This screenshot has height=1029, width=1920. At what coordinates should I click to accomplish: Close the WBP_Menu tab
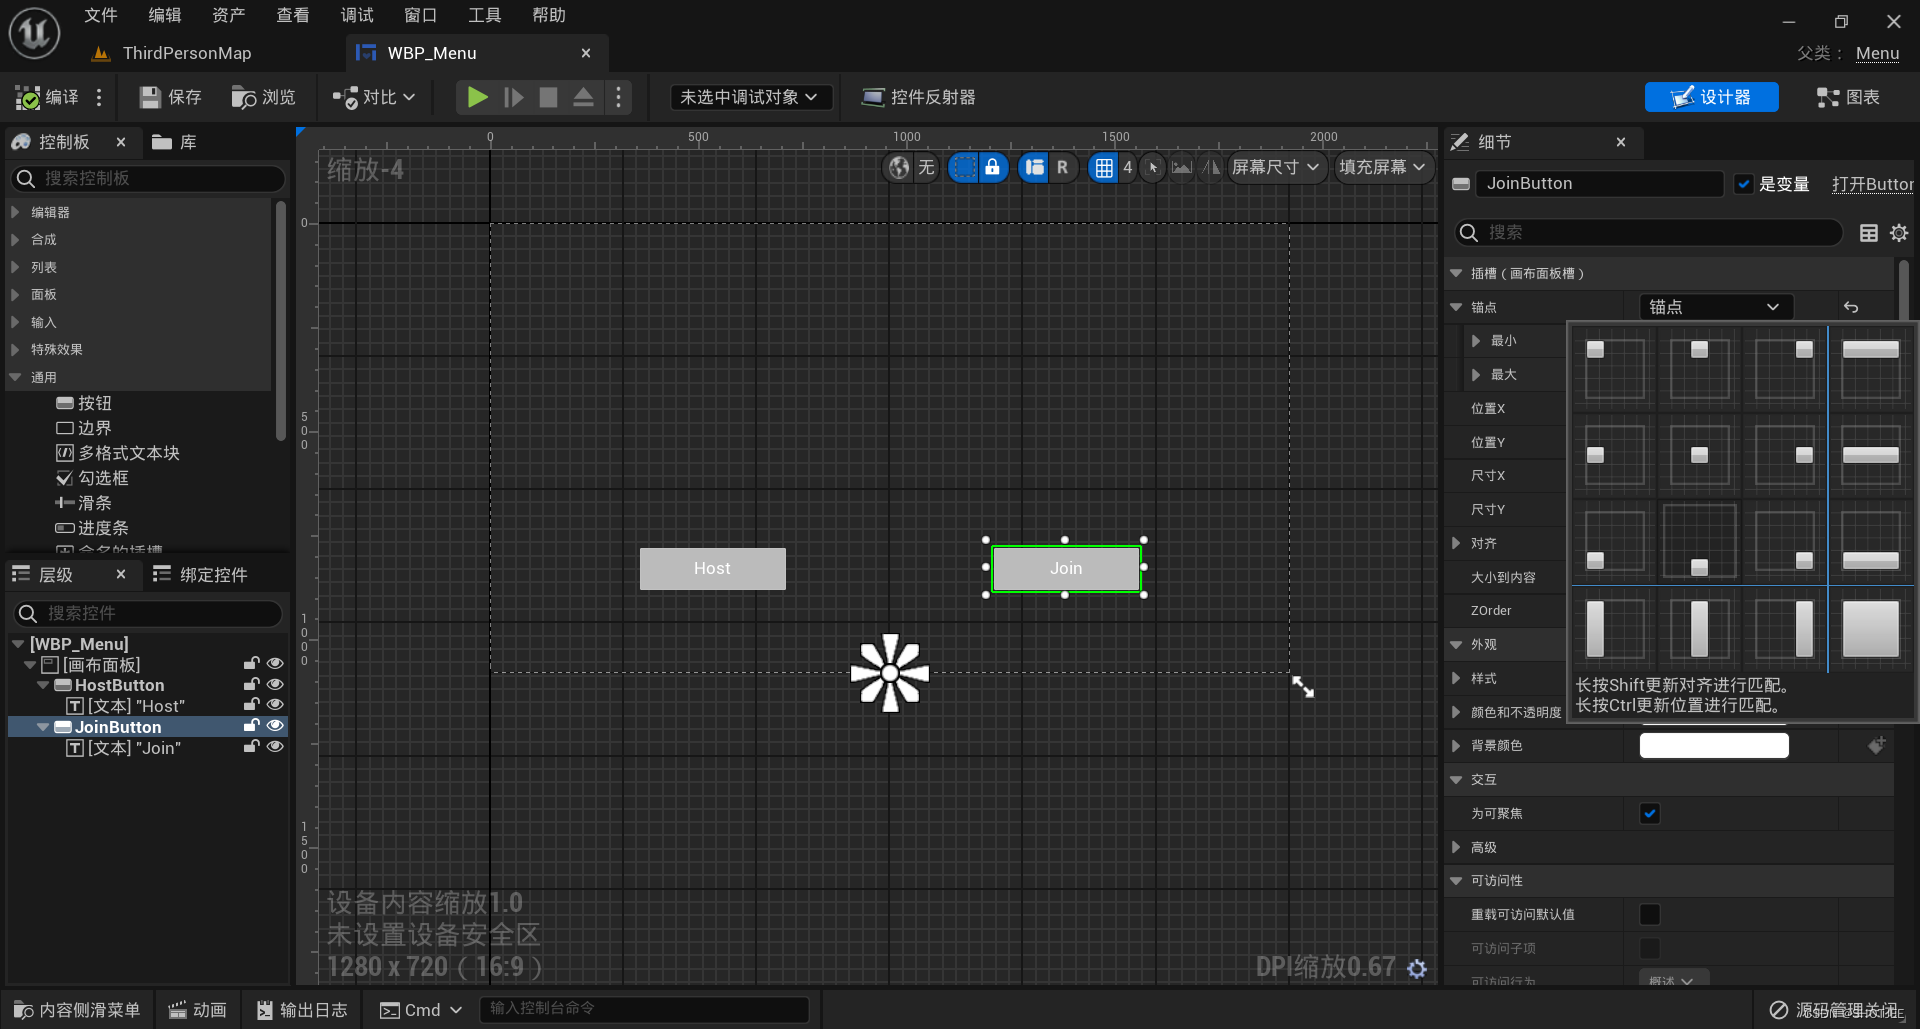(x=586, y=53)
